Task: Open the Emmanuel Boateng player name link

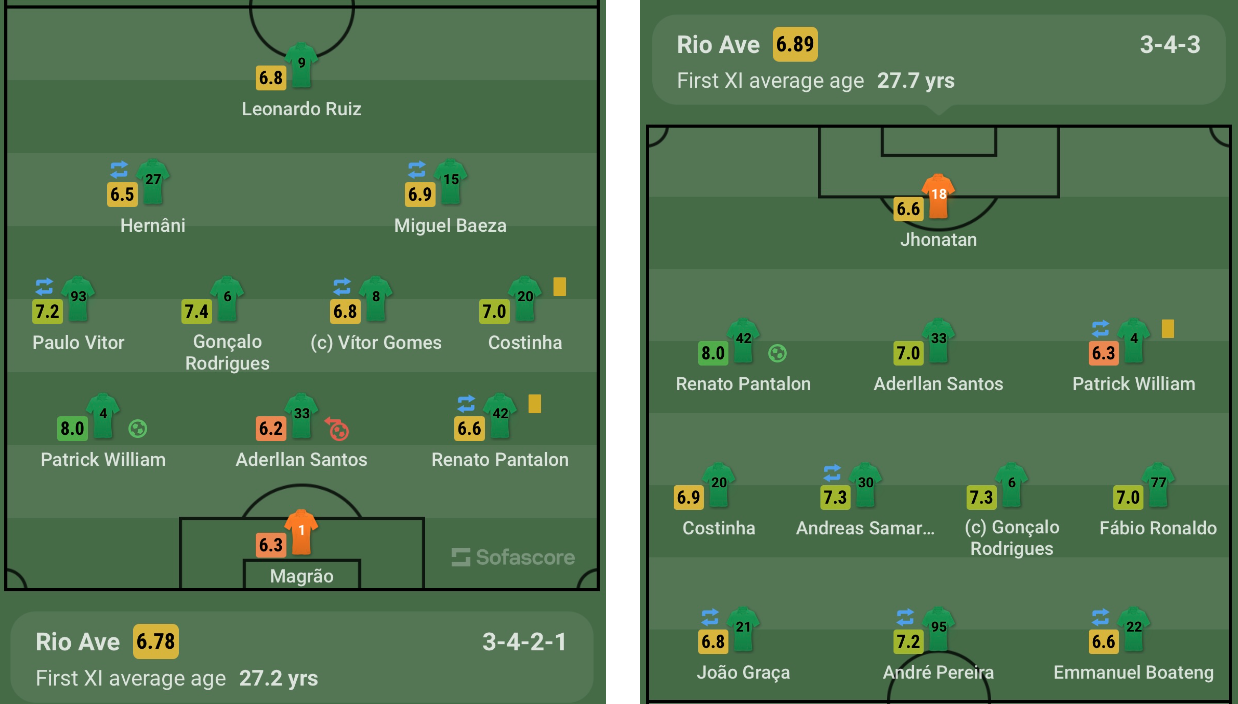Action: [x=1134, y=673]
